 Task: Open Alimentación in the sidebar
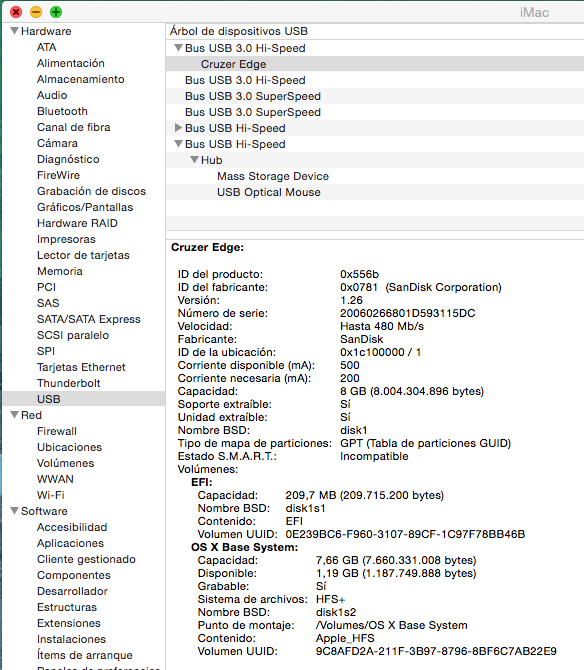tap(70, 63)
